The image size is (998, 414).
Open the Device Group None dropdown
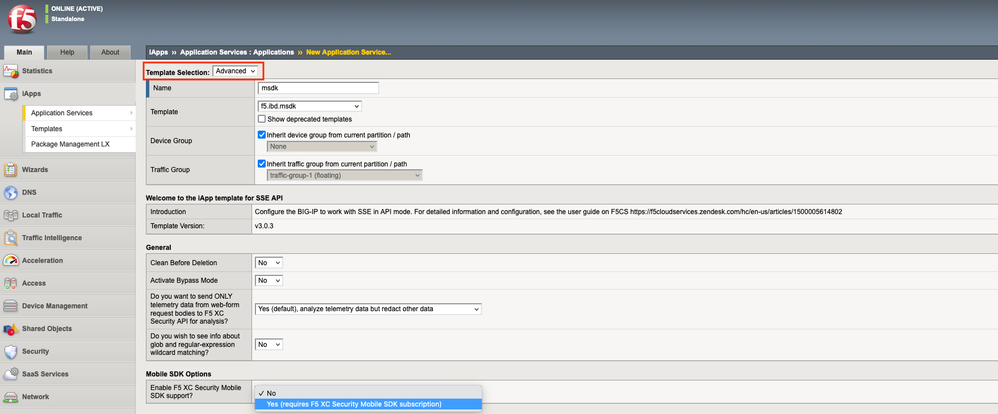point(321,146)
